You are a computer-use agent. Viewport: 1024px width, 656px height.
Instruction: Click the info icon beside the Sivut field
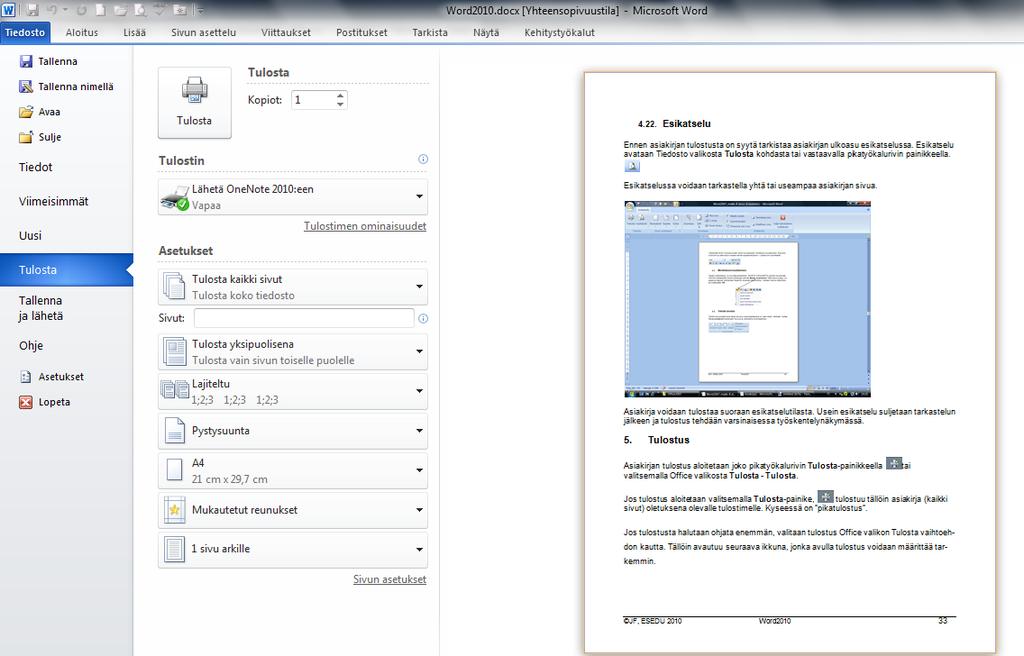click(423, 318)
